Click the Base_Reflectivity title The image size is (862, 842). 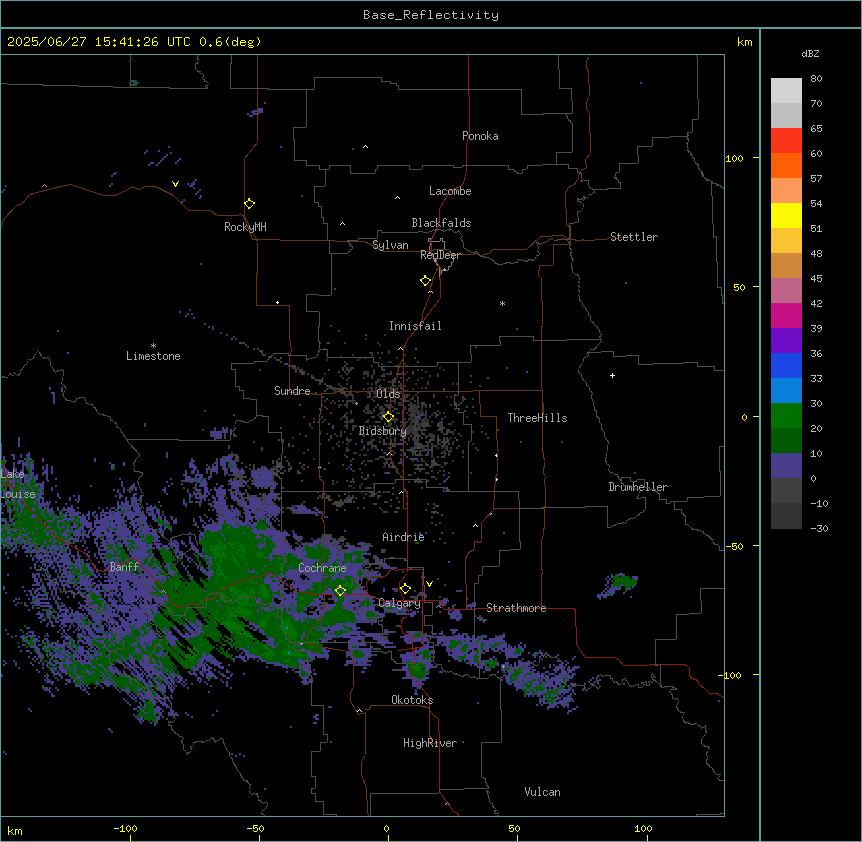(431, 15)
